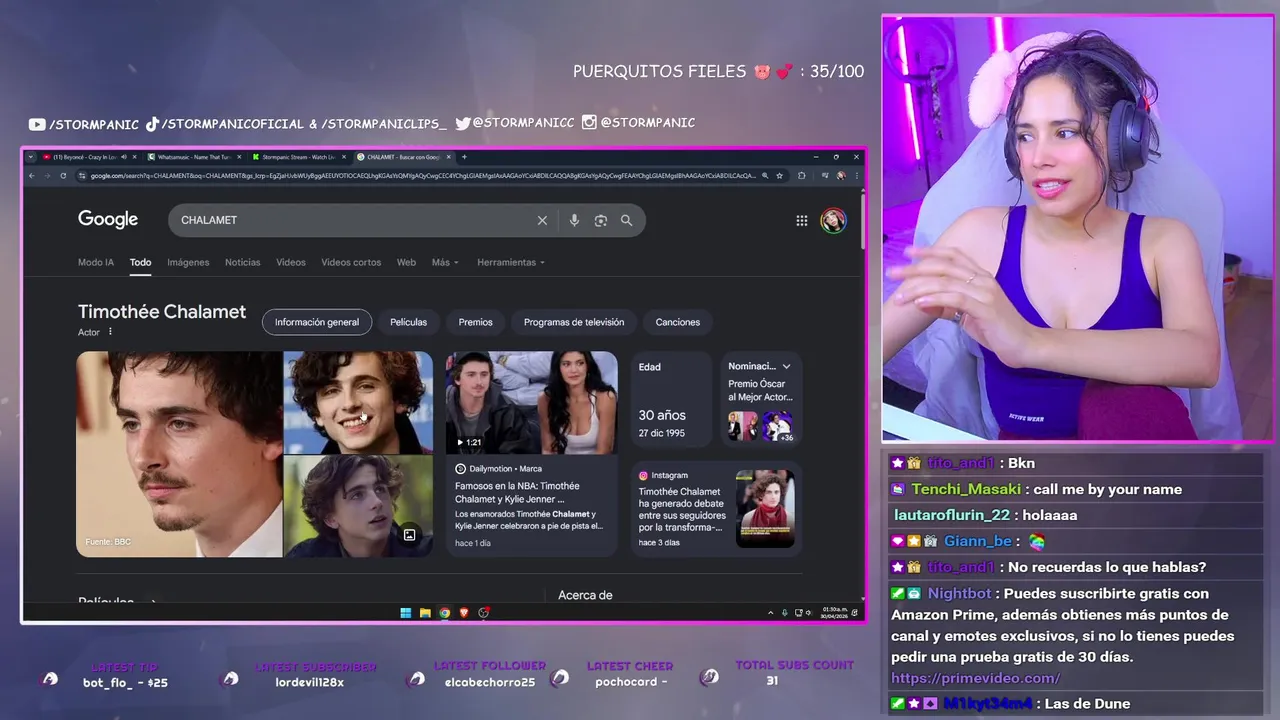1280x720 pixels.
Task: Select the Videos cortos tab
Action: point(351,262)
